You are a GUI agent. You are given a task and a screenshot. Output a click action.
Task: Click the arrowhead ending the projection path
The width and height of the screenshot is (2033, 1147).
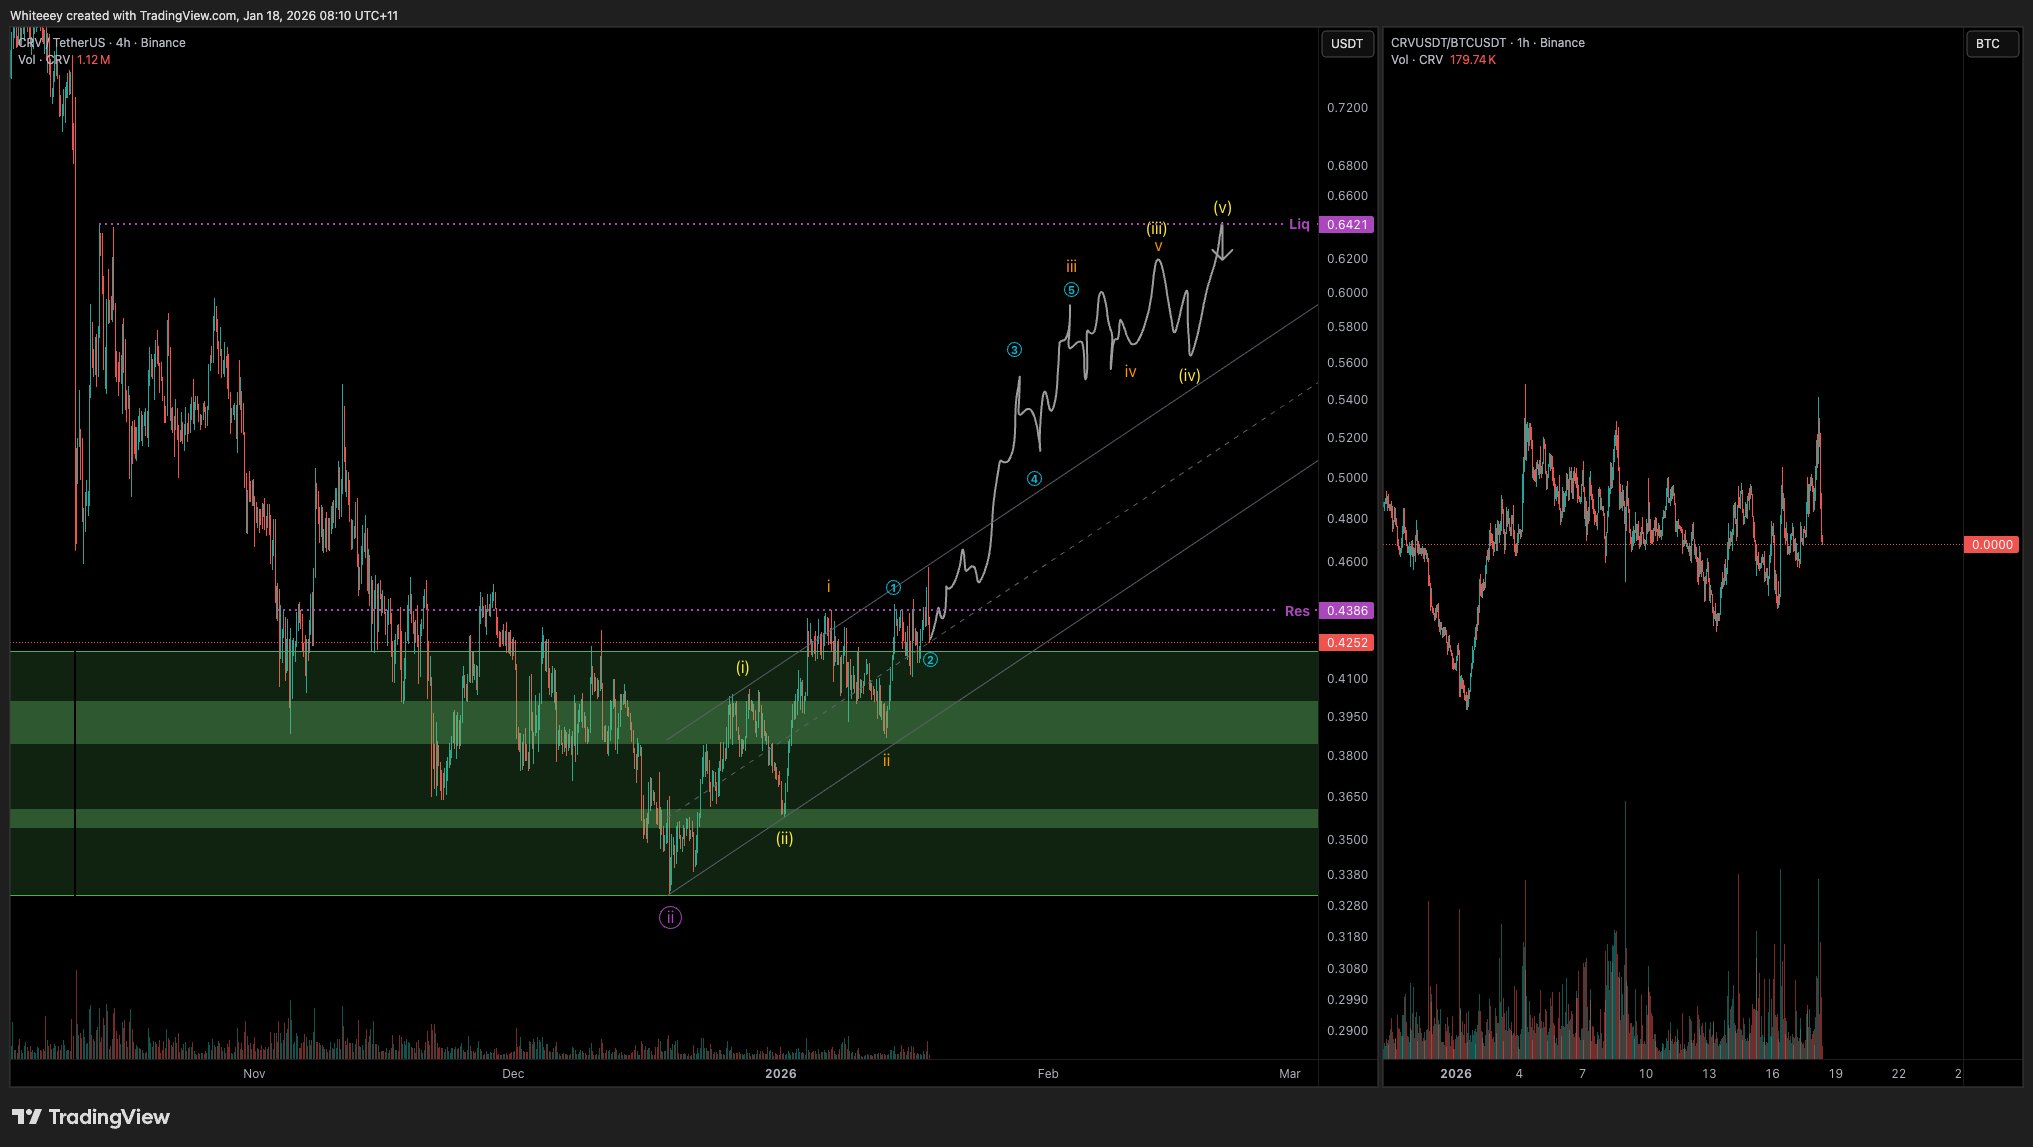click(x=1222, y=256)
